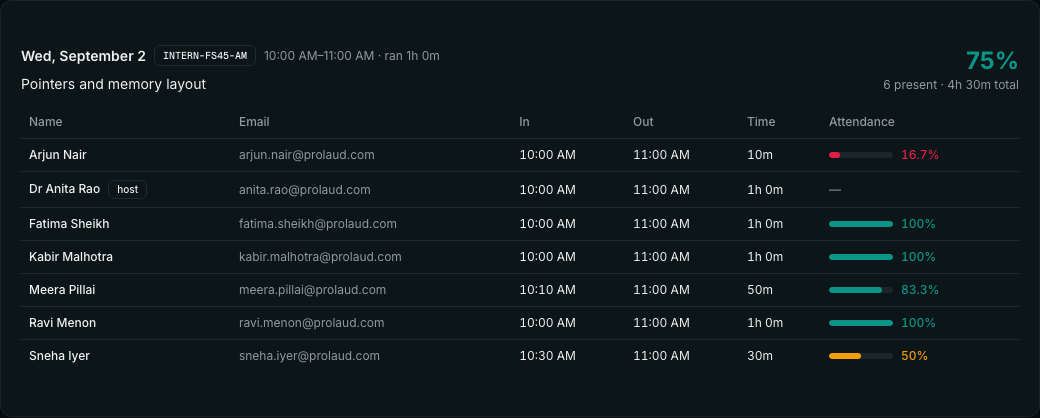Click the ravi.menon@prolaud.com email
Screen dimensions: 1040x418
[312, 323]
